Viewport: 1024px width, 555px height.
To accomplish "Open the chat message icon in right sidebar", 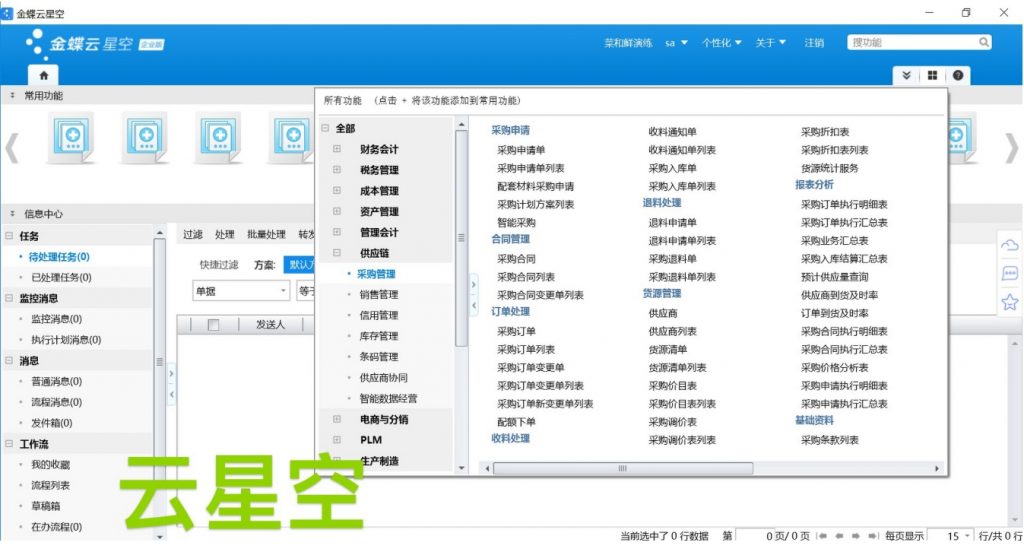I will [1010, 274].
